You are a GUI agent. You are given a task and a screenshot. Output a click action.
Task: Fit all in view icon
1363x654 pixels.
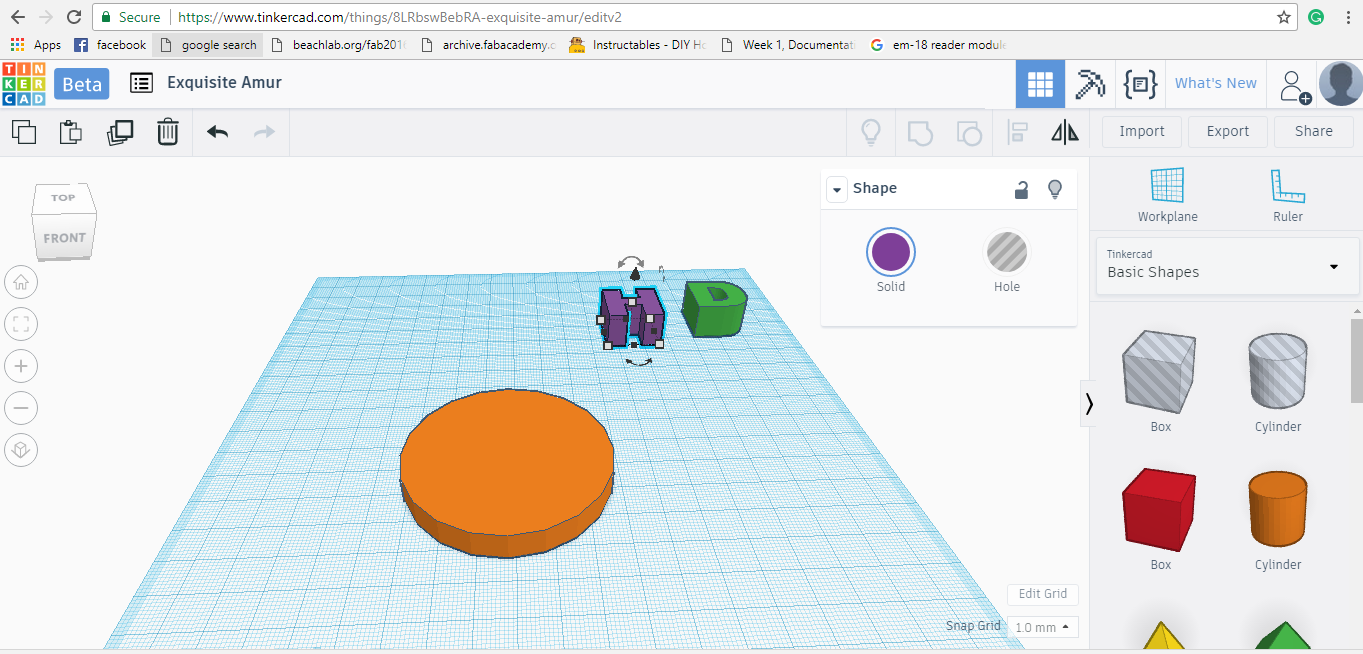pyautogui.click(x=21, y=324)
